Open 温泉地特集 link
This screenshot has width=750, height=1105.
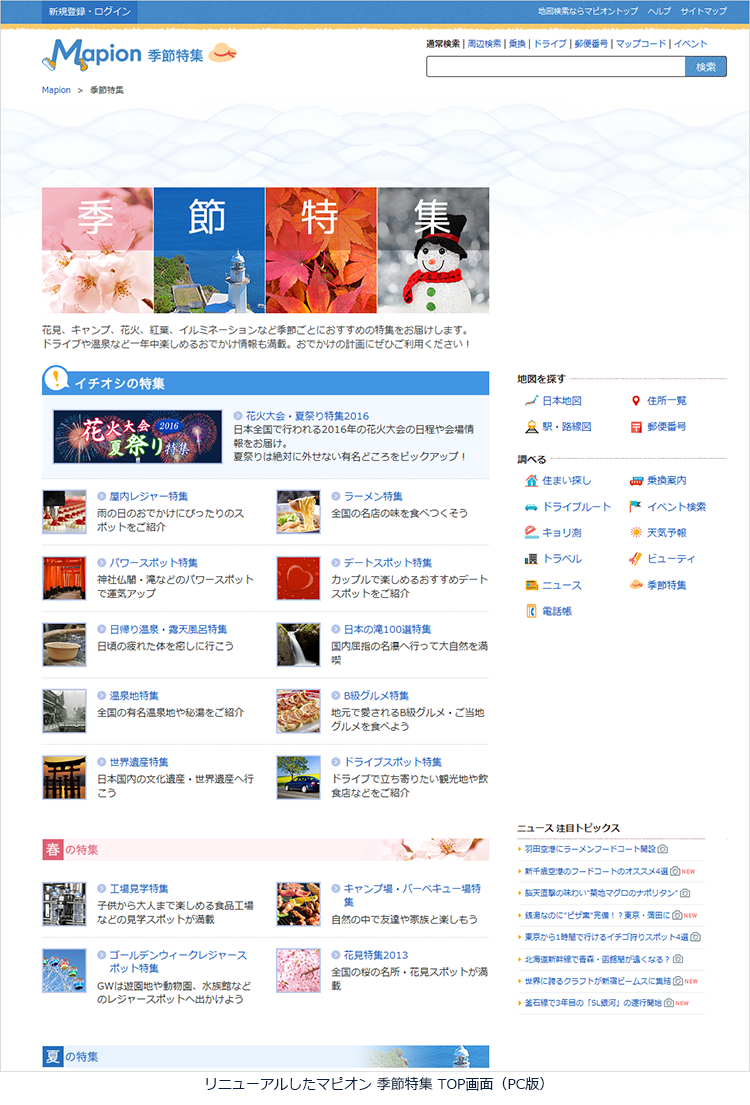point(134,696)
